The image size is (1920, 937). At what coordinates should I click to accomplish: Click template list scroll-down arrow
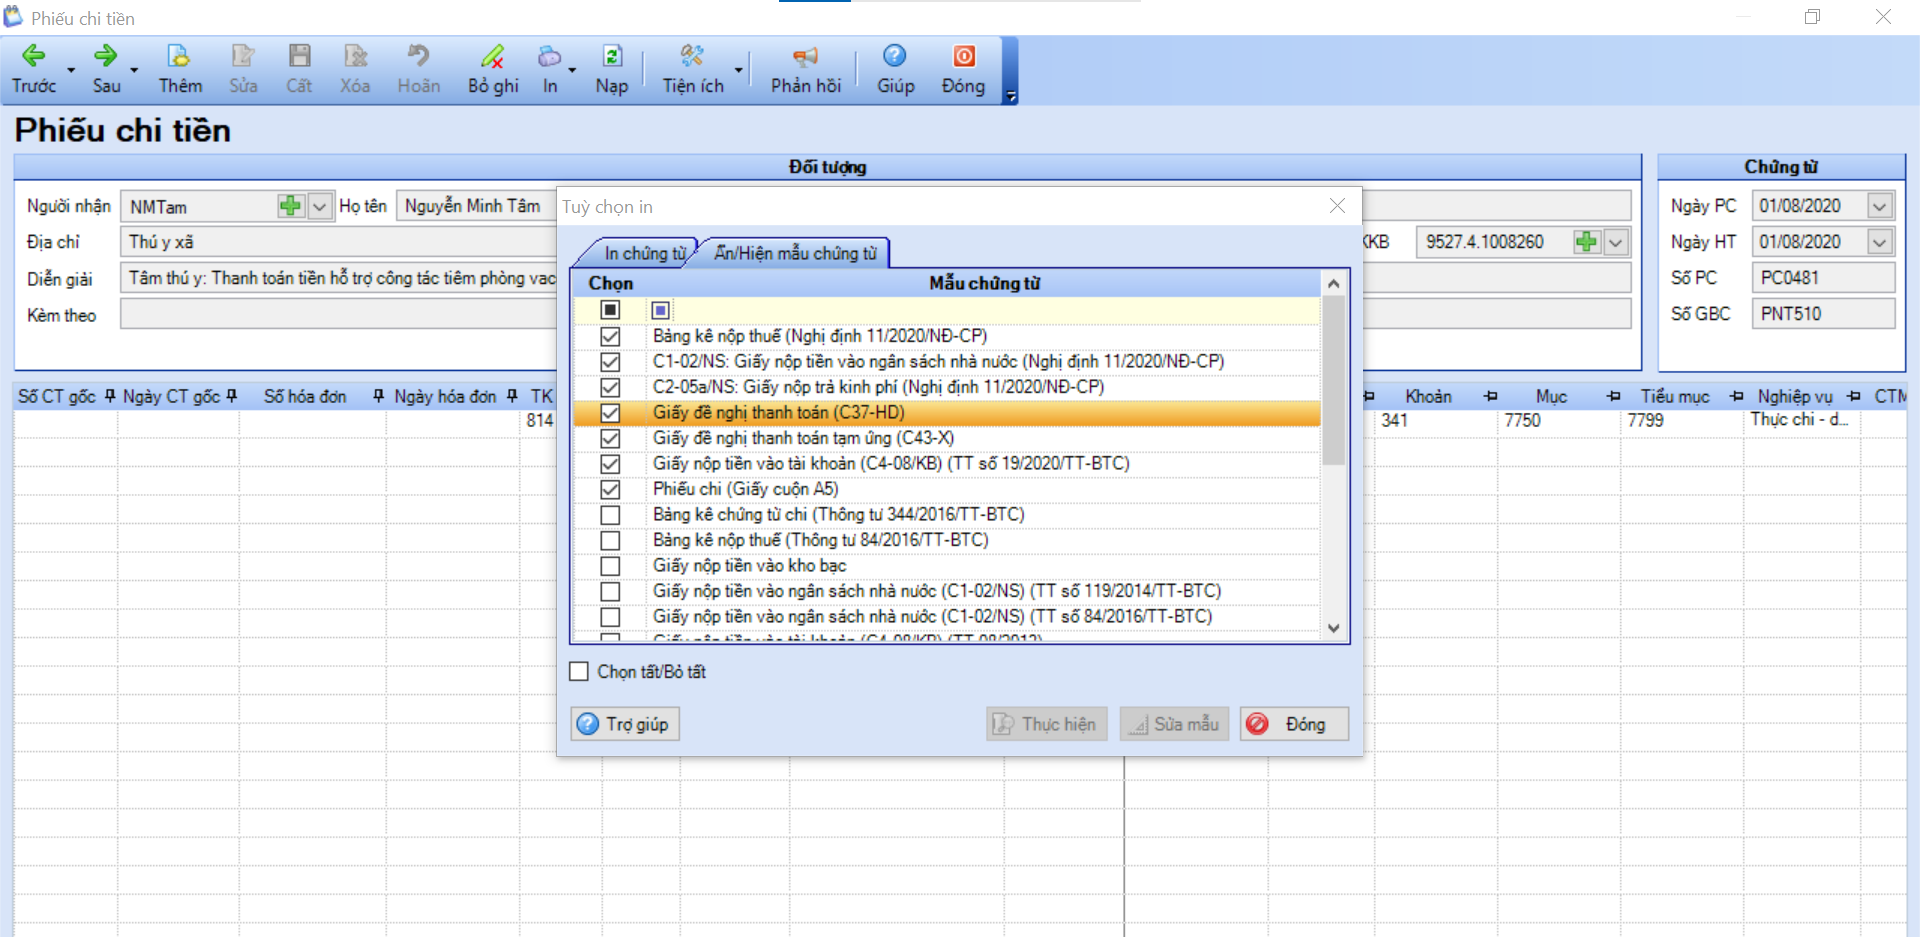(x=1333, y=628)
